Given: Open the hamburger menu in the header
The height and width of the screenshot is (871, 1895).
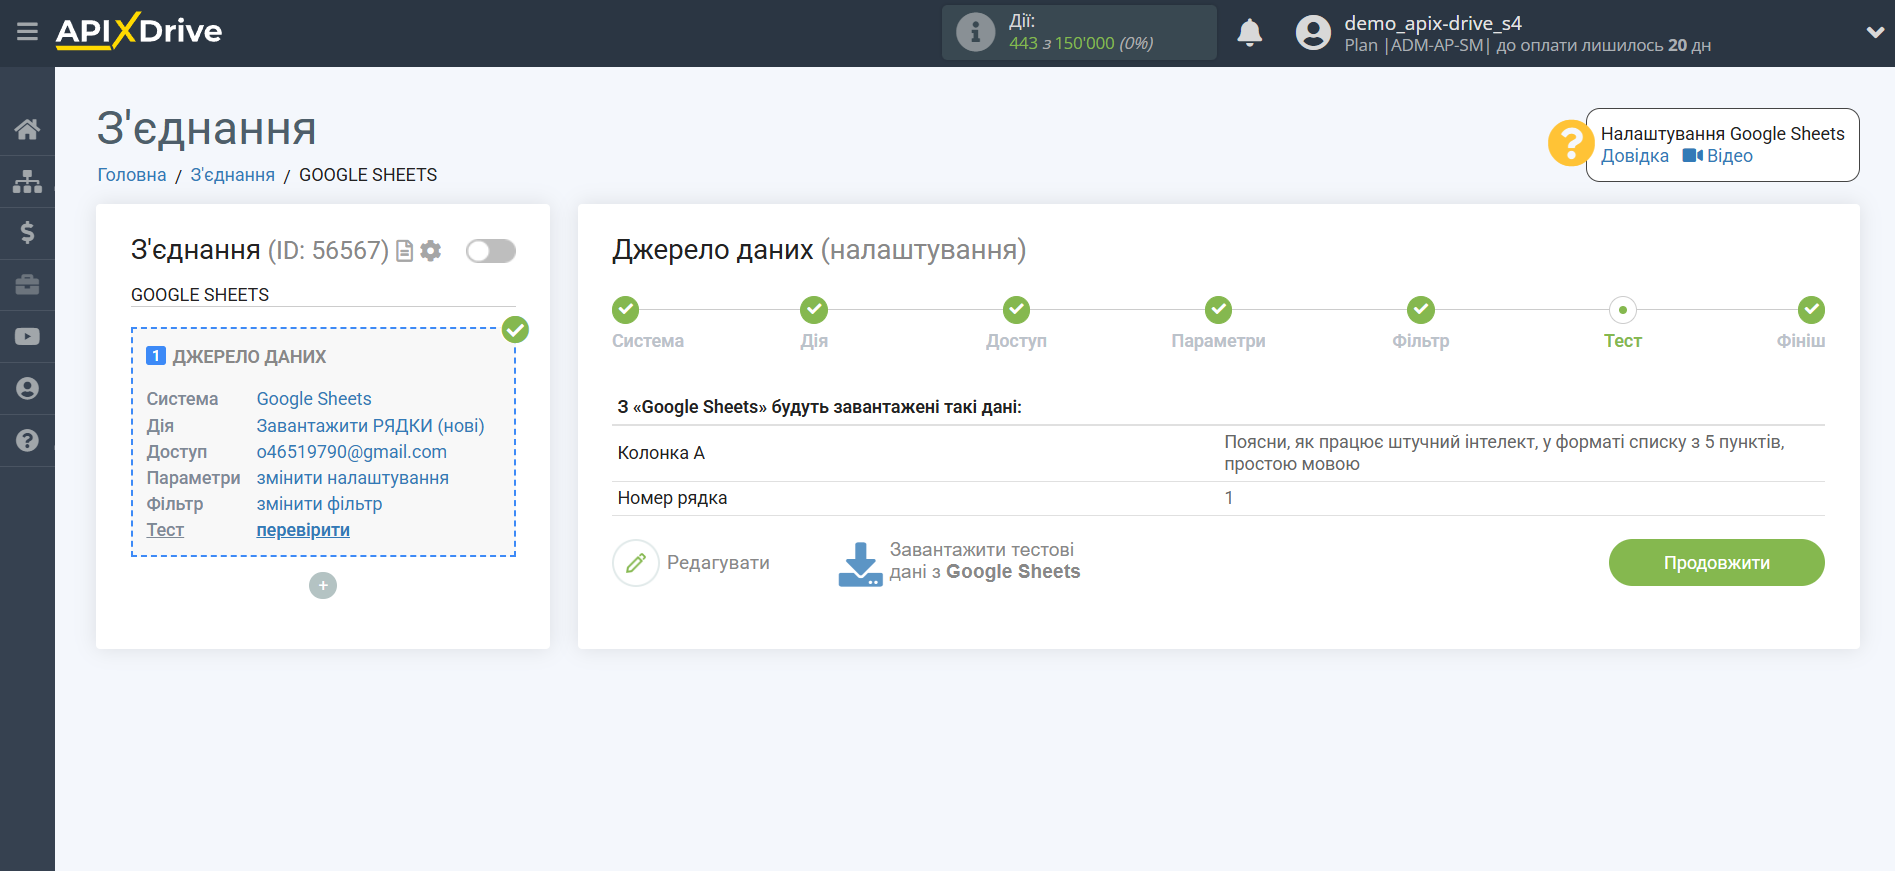Looking at the screenshot, I should pyautogui.click(x=27, y=32).
